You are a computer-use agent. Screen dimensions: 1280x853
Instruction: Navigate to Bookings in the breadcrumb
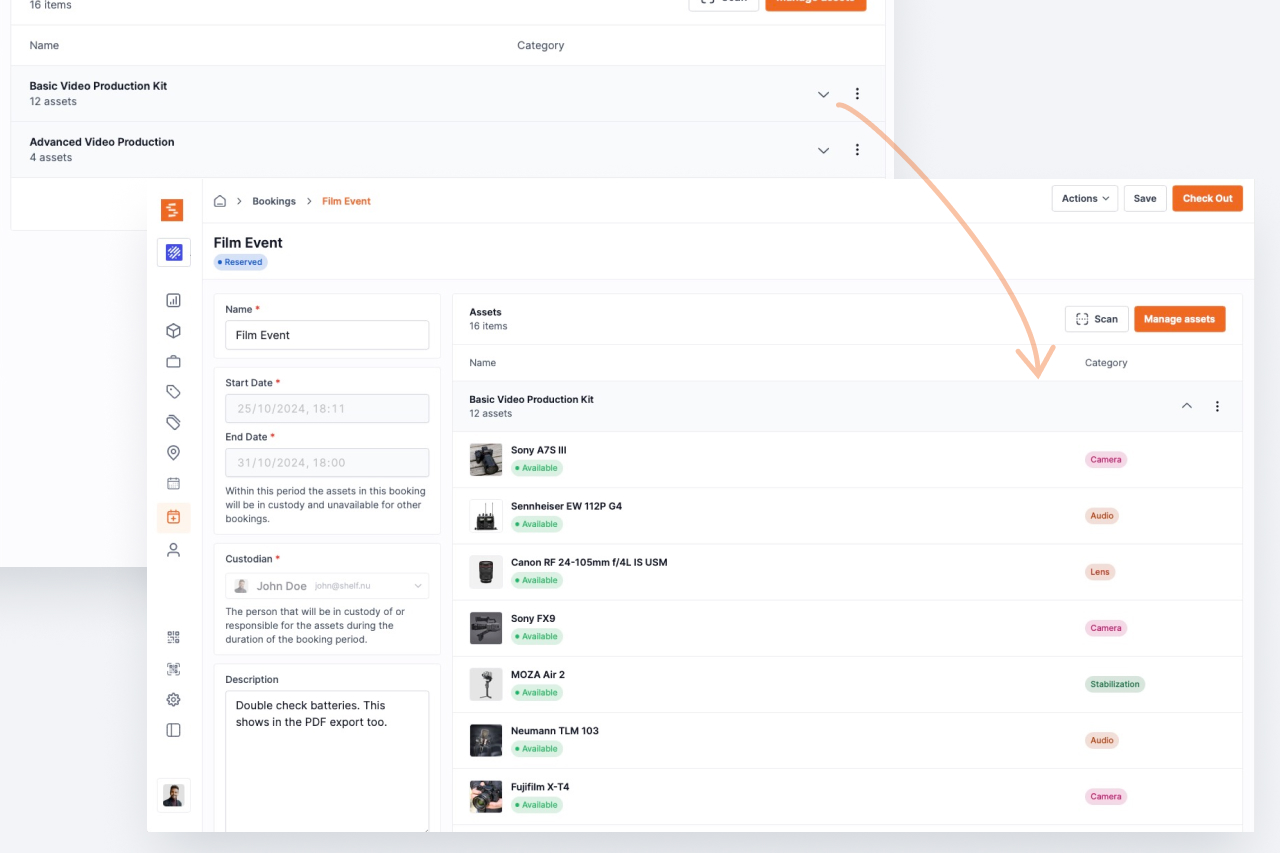pyautogui.click(x=273, y=201)
